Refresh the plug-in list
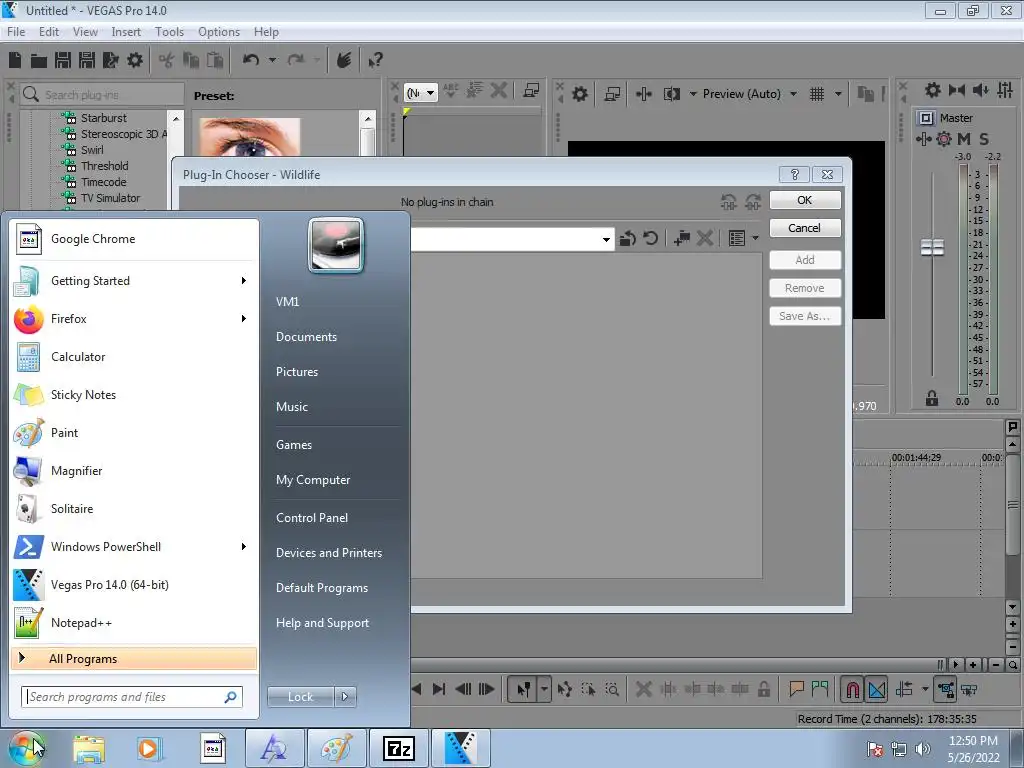Image resolution: width=1024 pixels, height=768 pixels. point(650,238)
